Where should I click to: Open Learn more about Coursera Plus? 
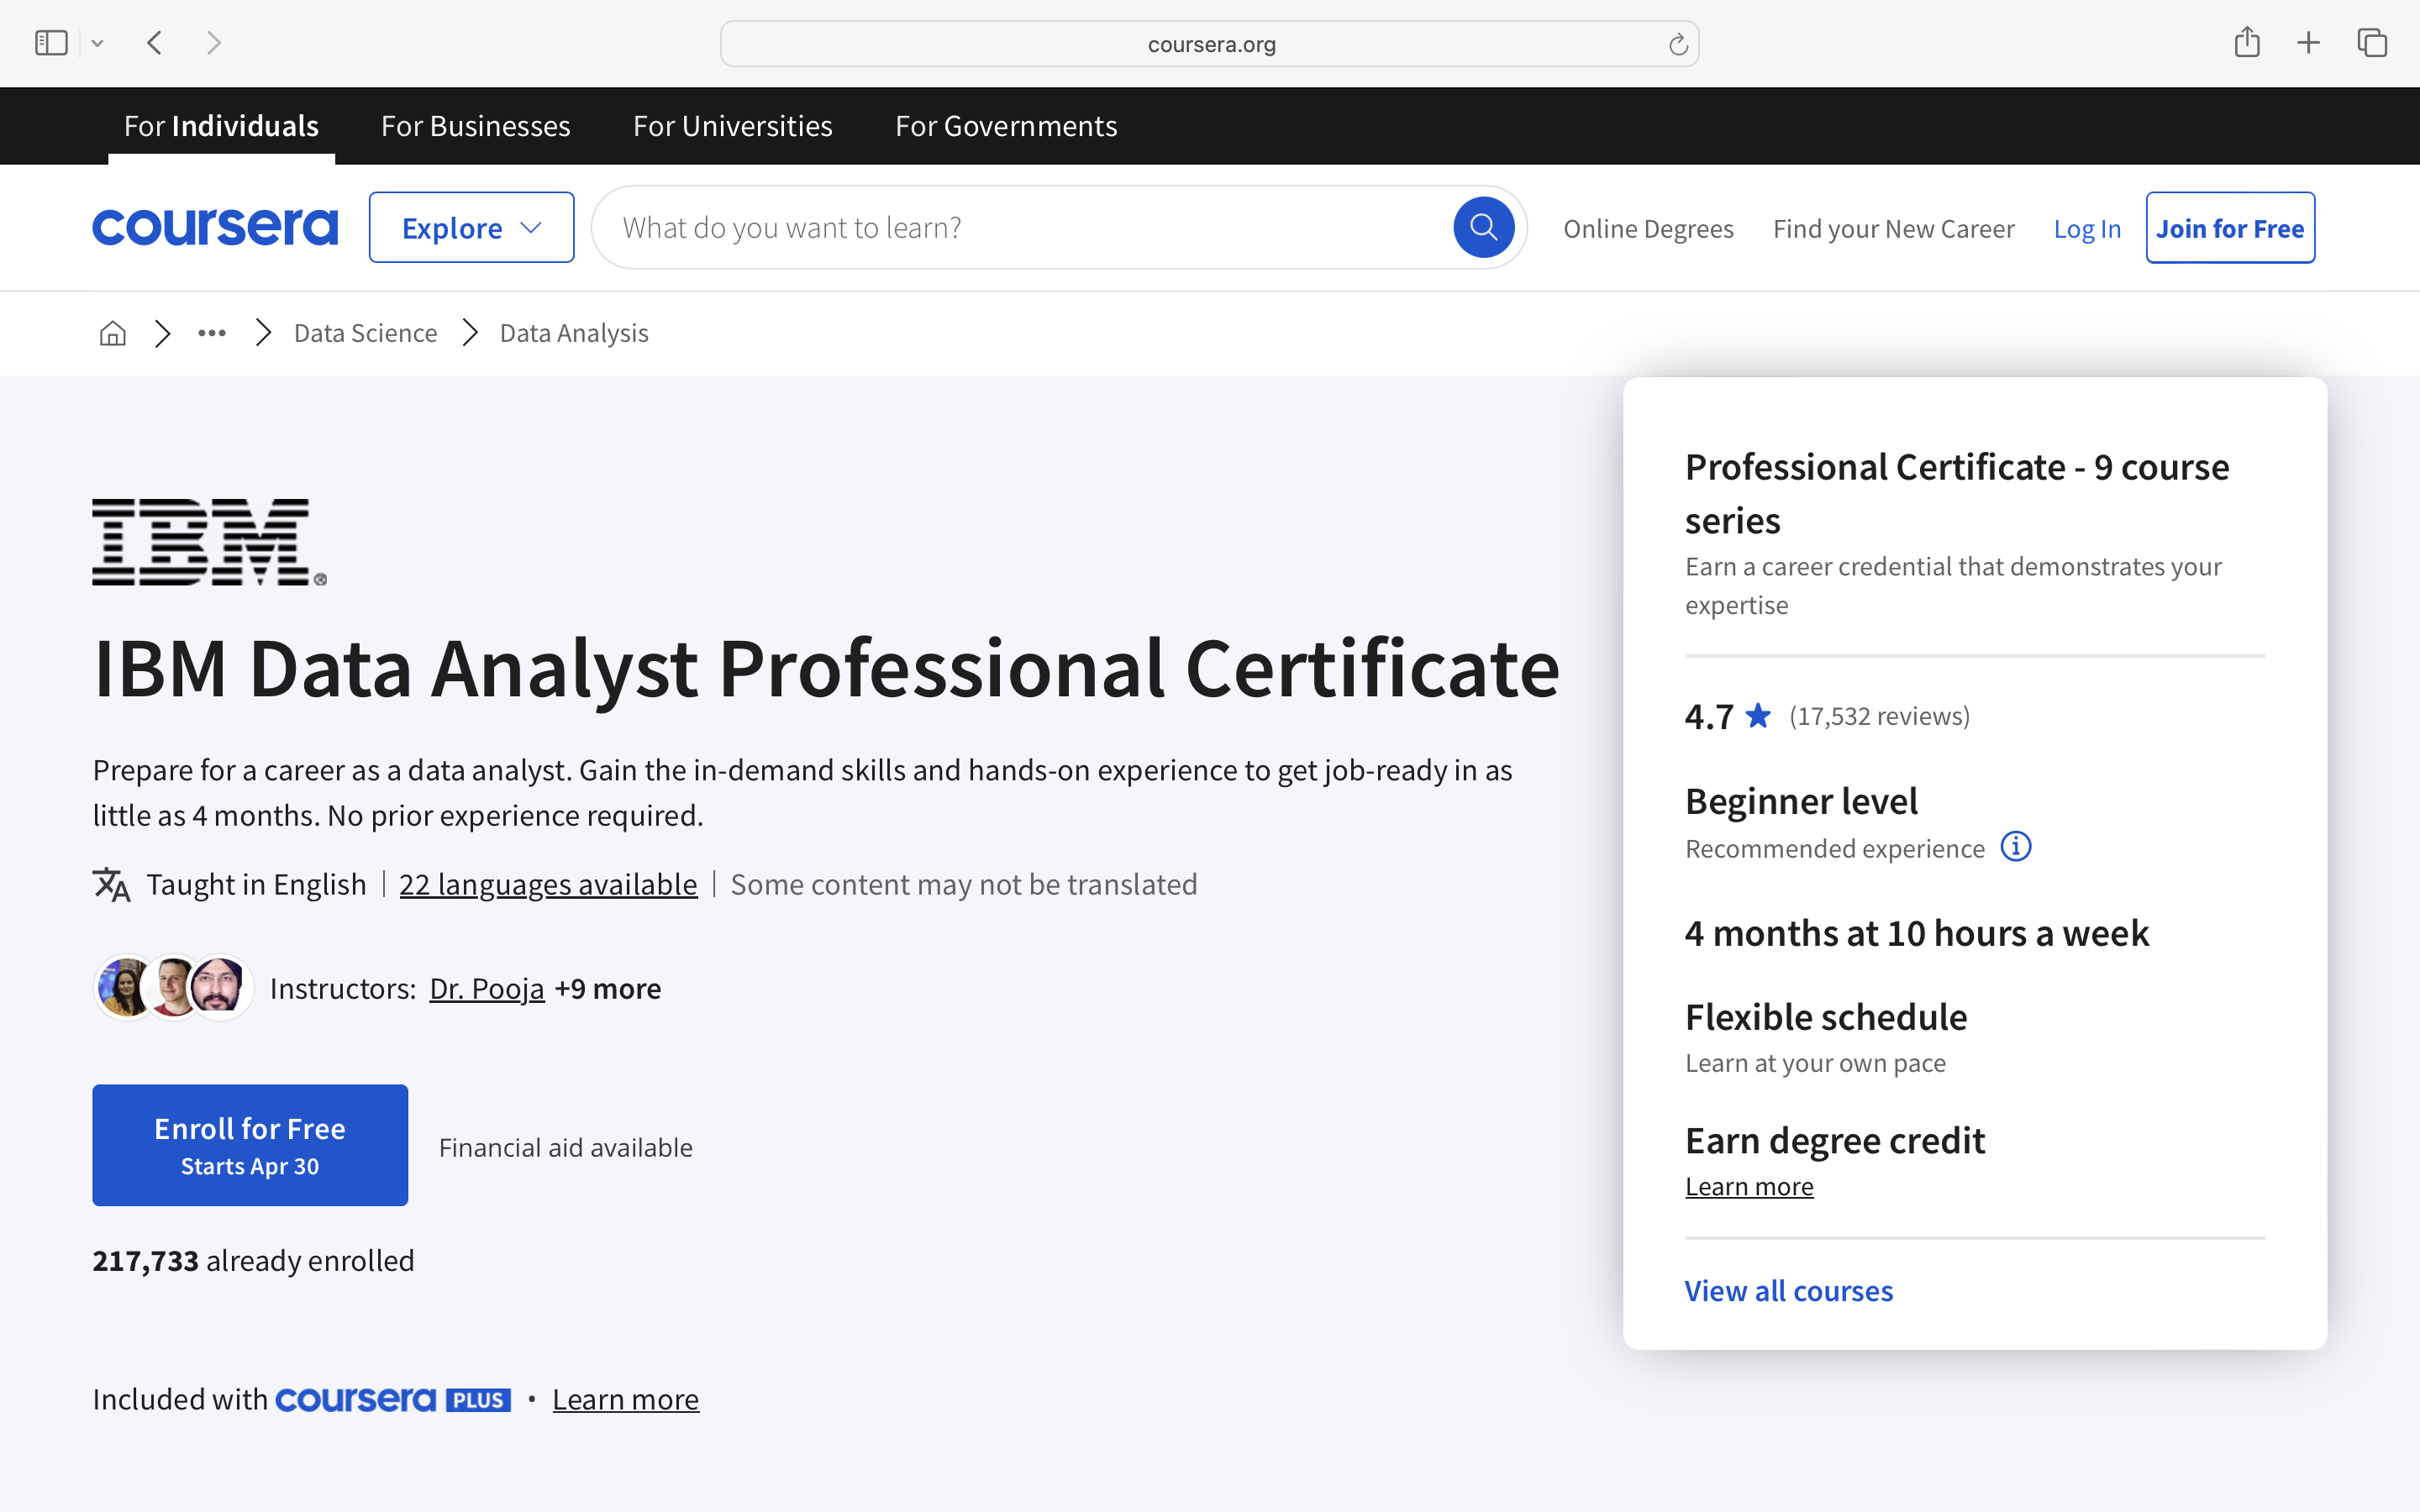(625, 1399)
